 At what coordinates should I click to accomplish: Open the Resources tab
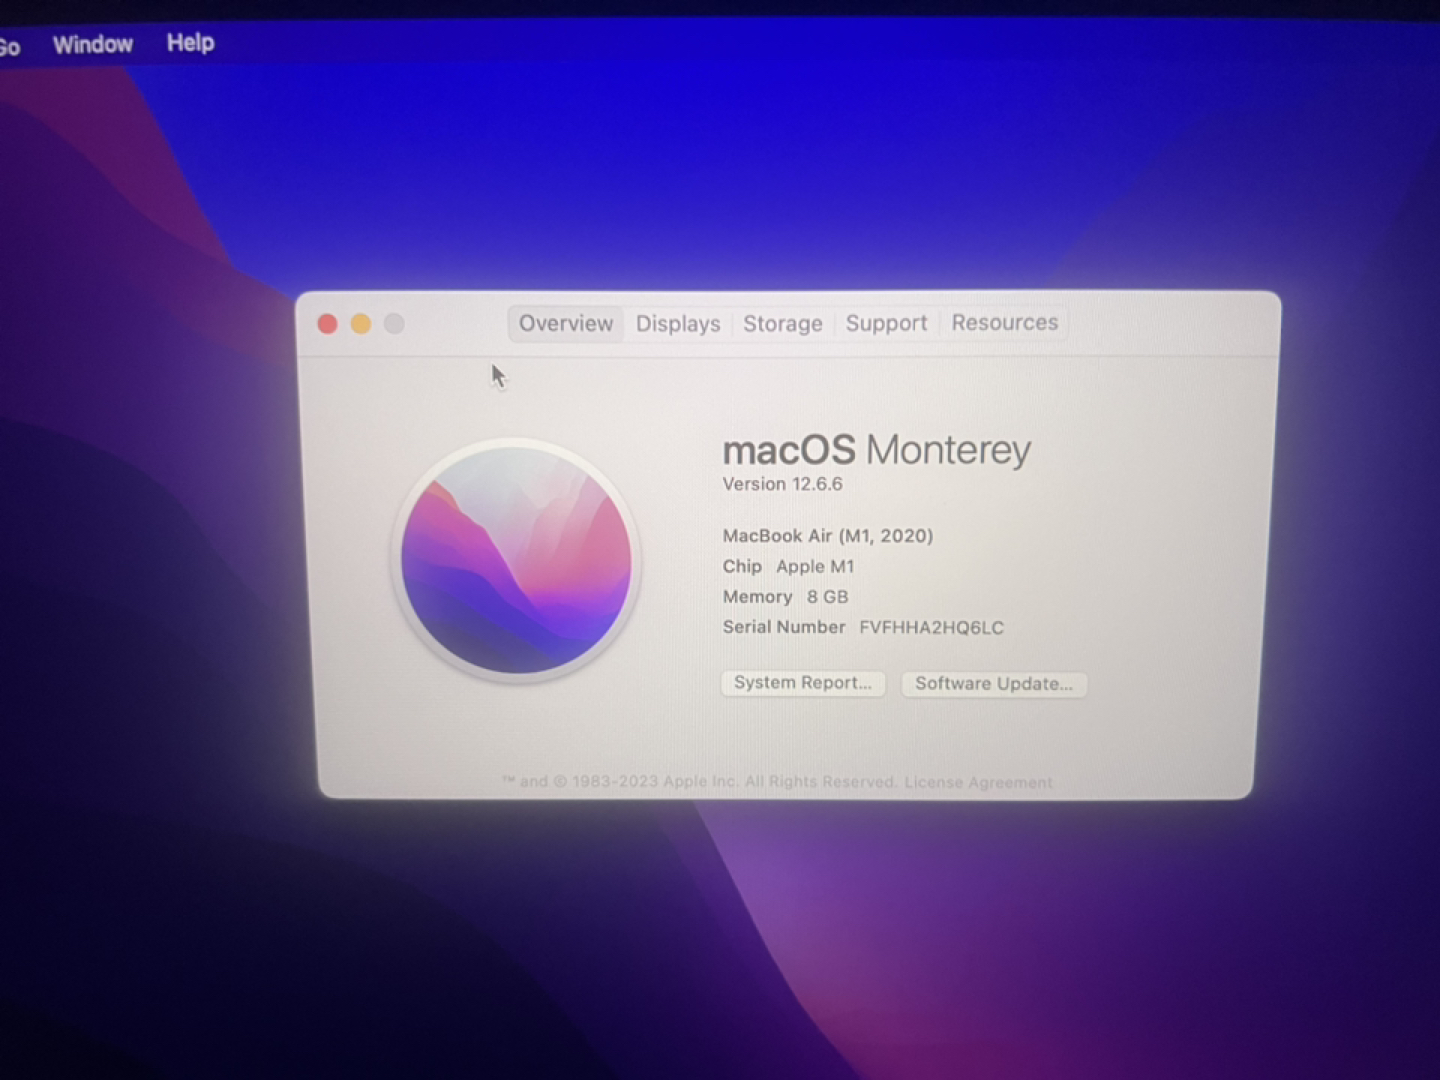pyautogui.click(x=1004, y=322)
